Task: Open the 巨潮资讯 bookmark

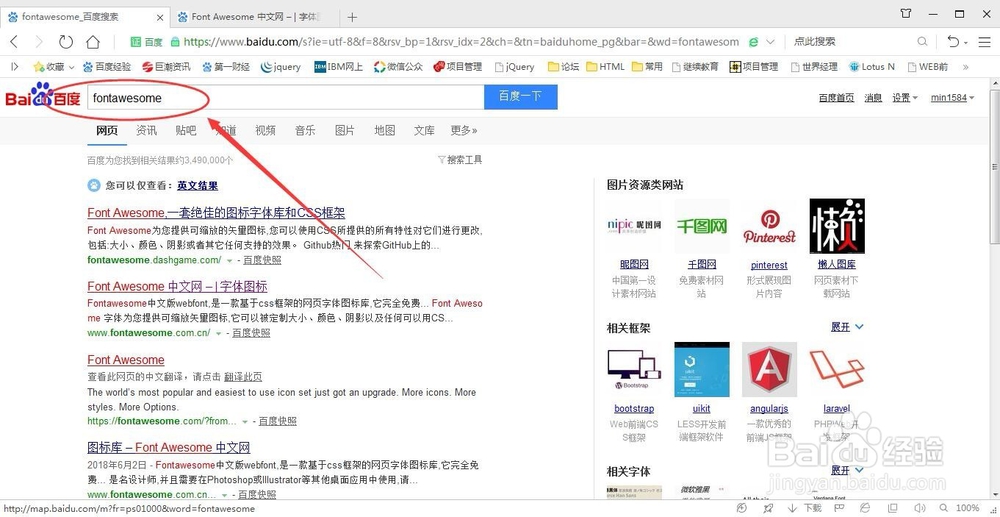Action: pyautogui.click(x=166, y=66)
